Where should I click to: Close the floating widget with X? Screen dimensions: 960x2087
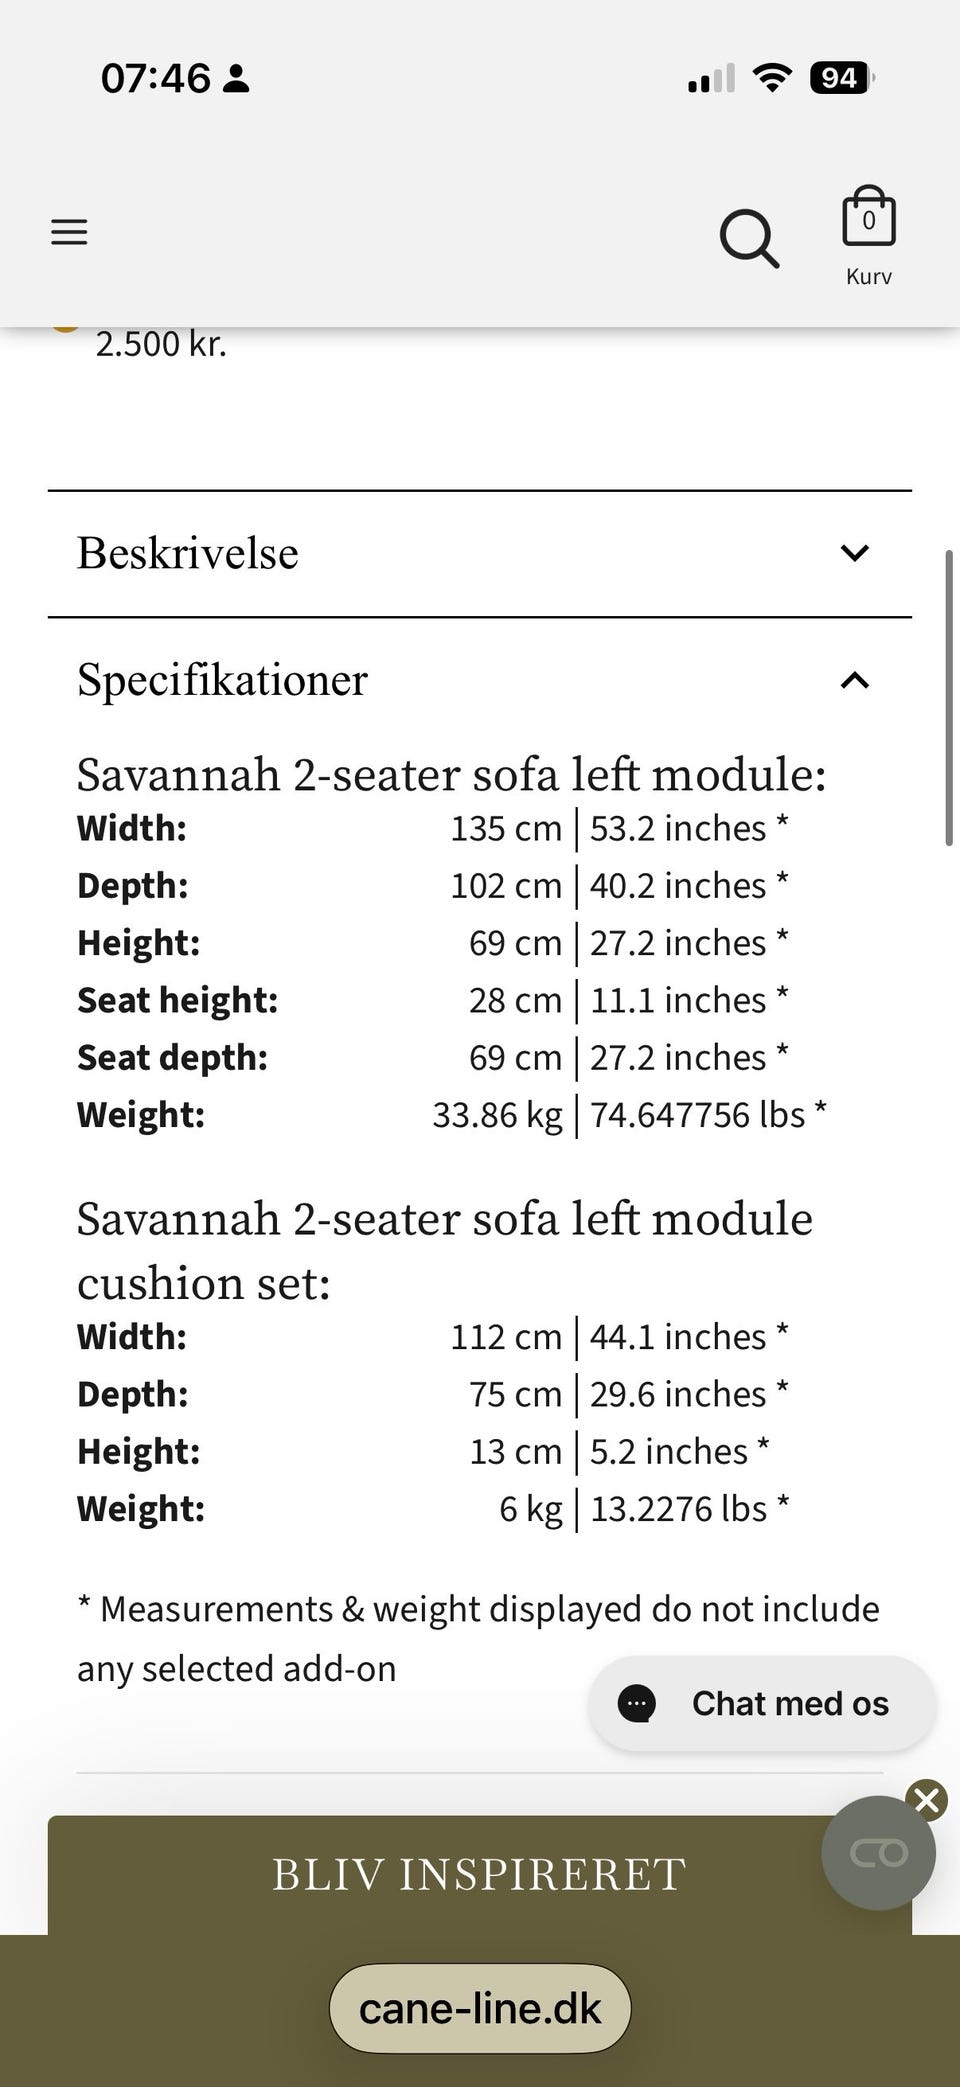coord(926,1800)
